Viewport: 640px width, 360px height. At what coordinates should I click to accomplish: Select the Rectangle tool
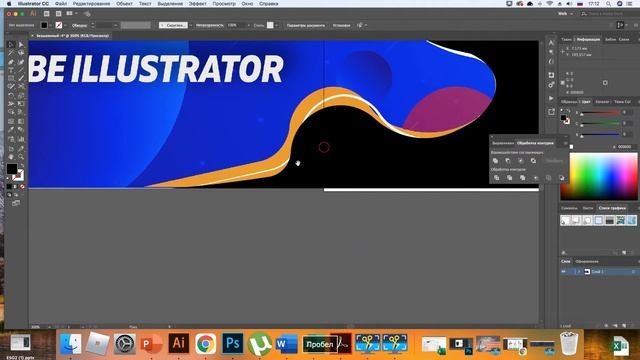(11, 78)
